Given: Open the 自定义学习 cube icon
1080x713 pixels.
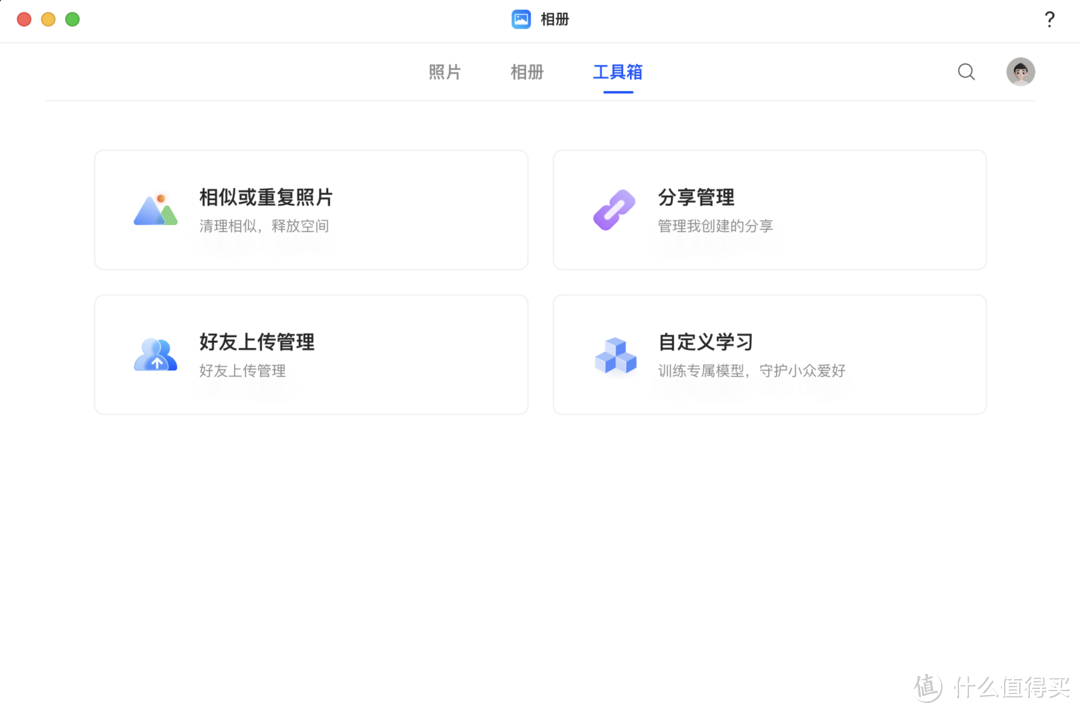Looking at the screenshot, I should click(614, 354).
